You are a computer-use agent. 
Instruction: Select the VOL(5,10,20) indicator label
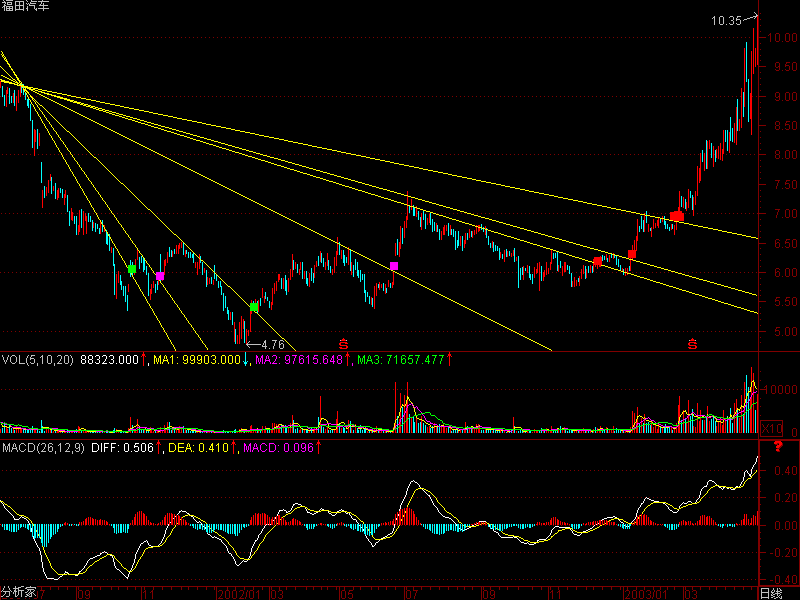tap(38, 359)
